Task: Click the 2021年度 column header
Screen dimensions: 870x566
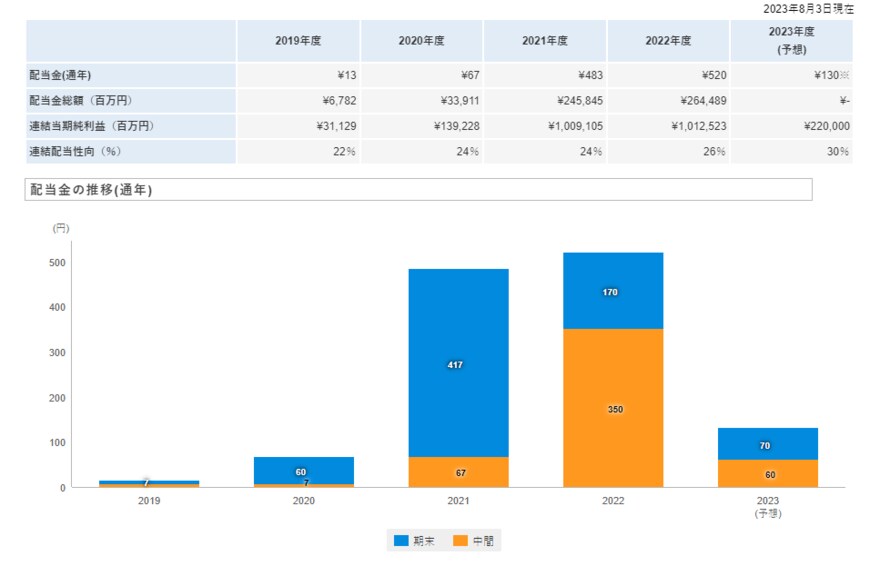Action: click(x=544, y=41)
